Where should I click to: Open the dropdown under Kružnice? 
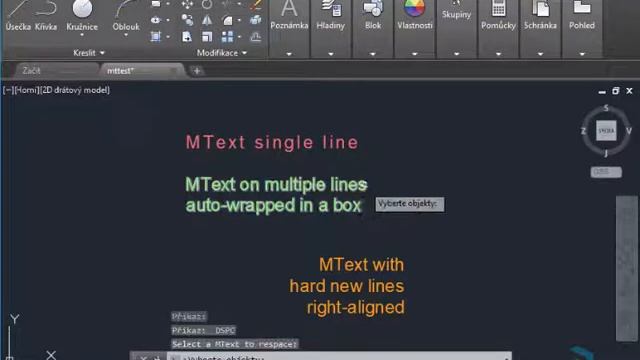point(82,35)
